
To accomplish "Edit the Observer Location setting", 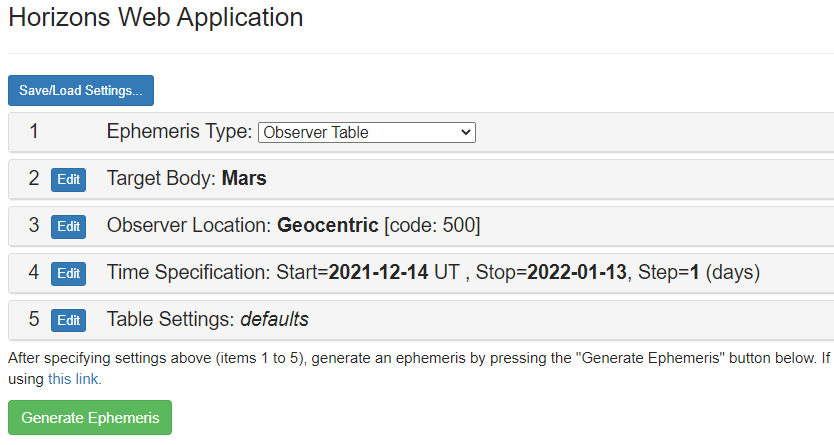I will pyautogui.click(x=68, y=226).
